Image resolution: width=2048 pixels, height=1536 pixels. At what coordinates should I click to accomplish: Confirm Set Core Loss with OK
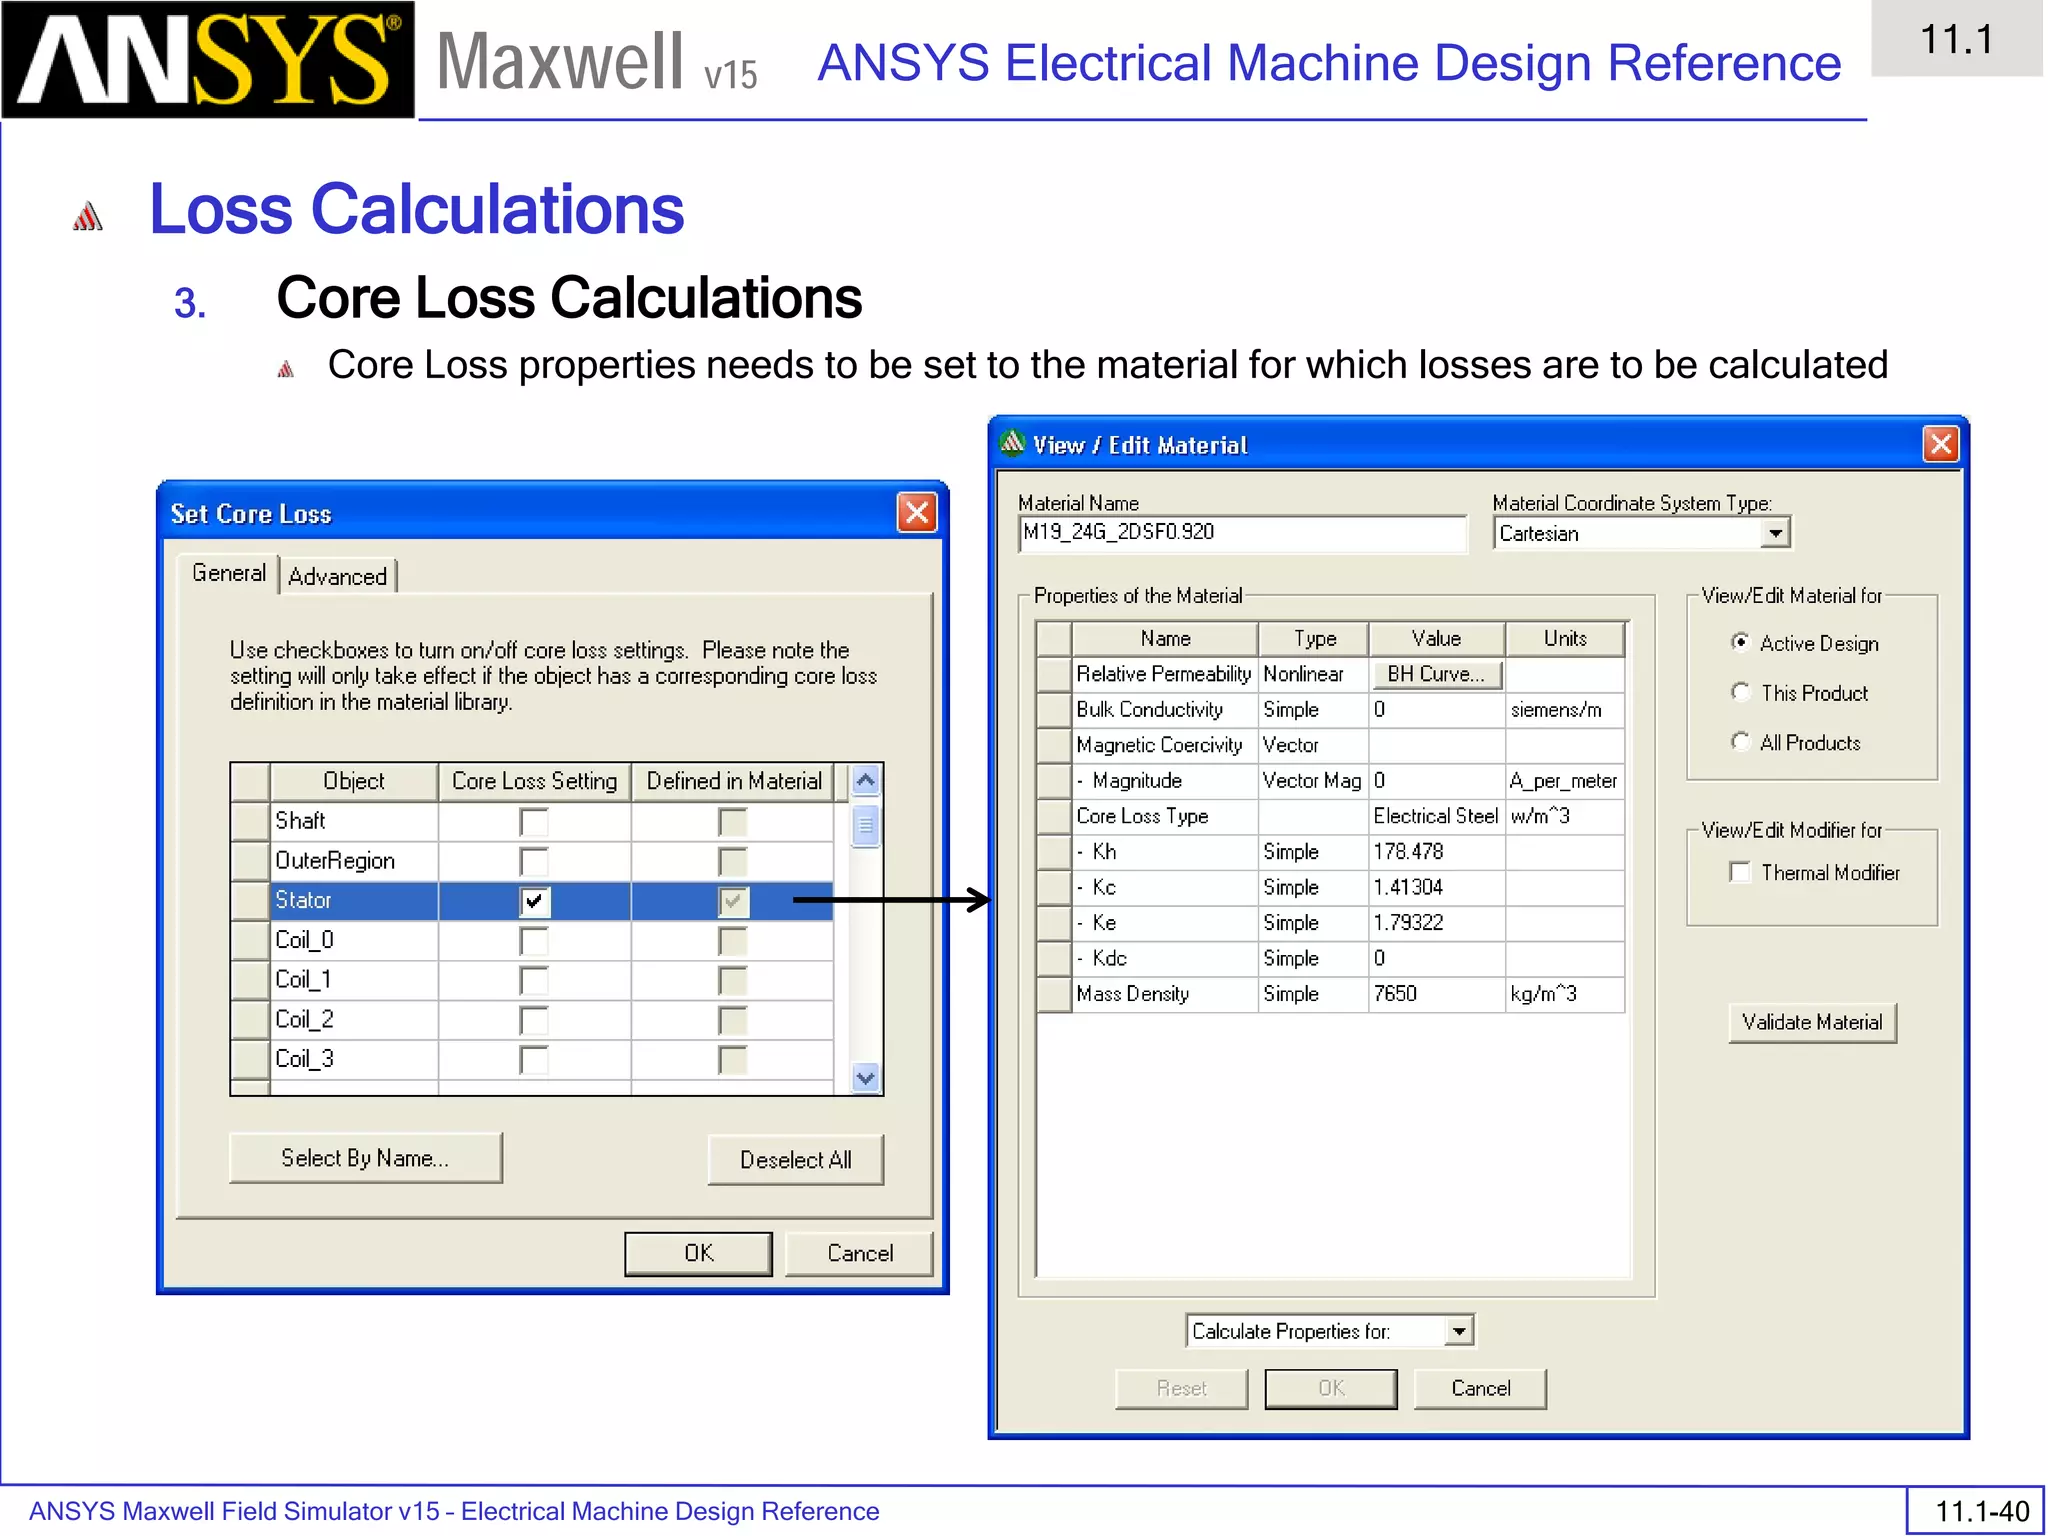coord(698,1253)
